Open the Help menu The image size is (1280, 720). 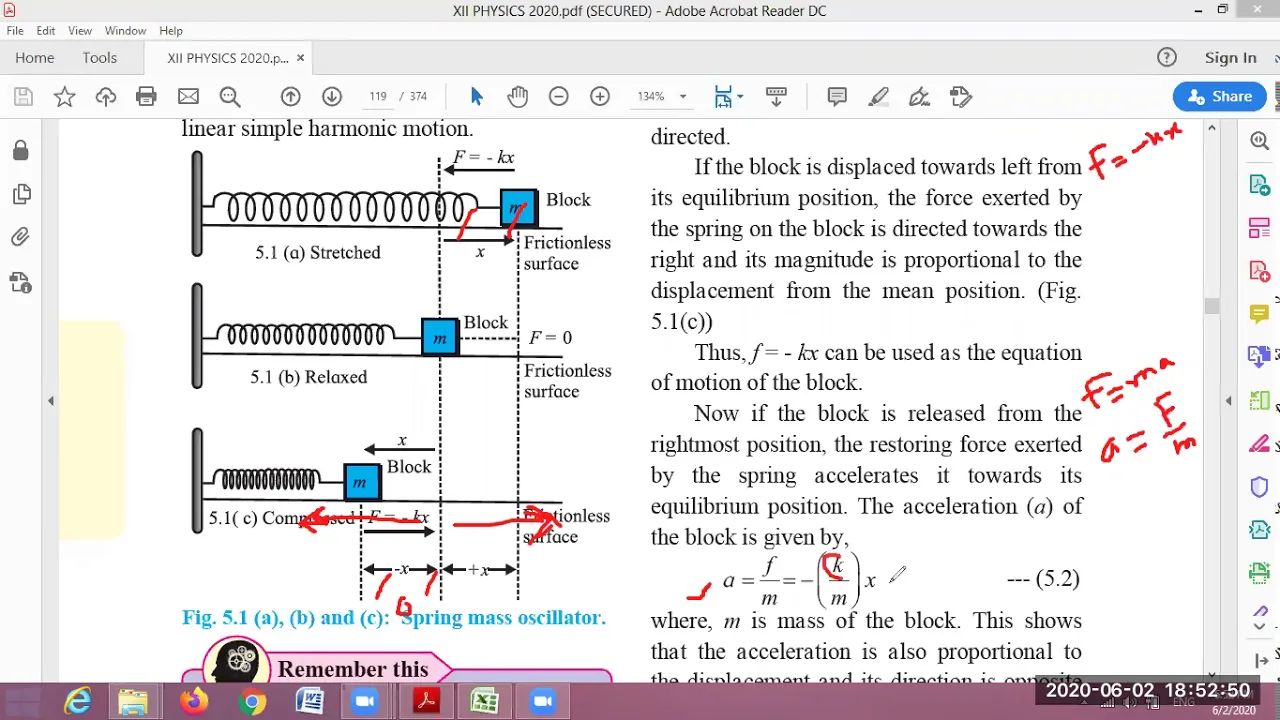(x=171, y=31)
